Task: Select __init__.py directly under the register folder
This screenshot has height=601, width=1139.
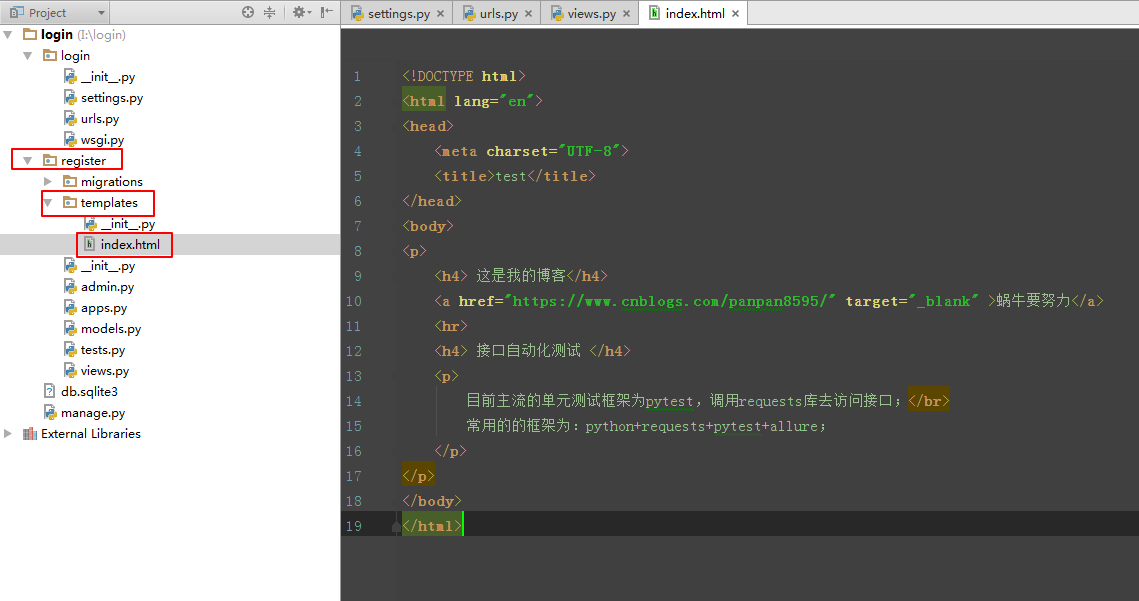Action: 100,266
